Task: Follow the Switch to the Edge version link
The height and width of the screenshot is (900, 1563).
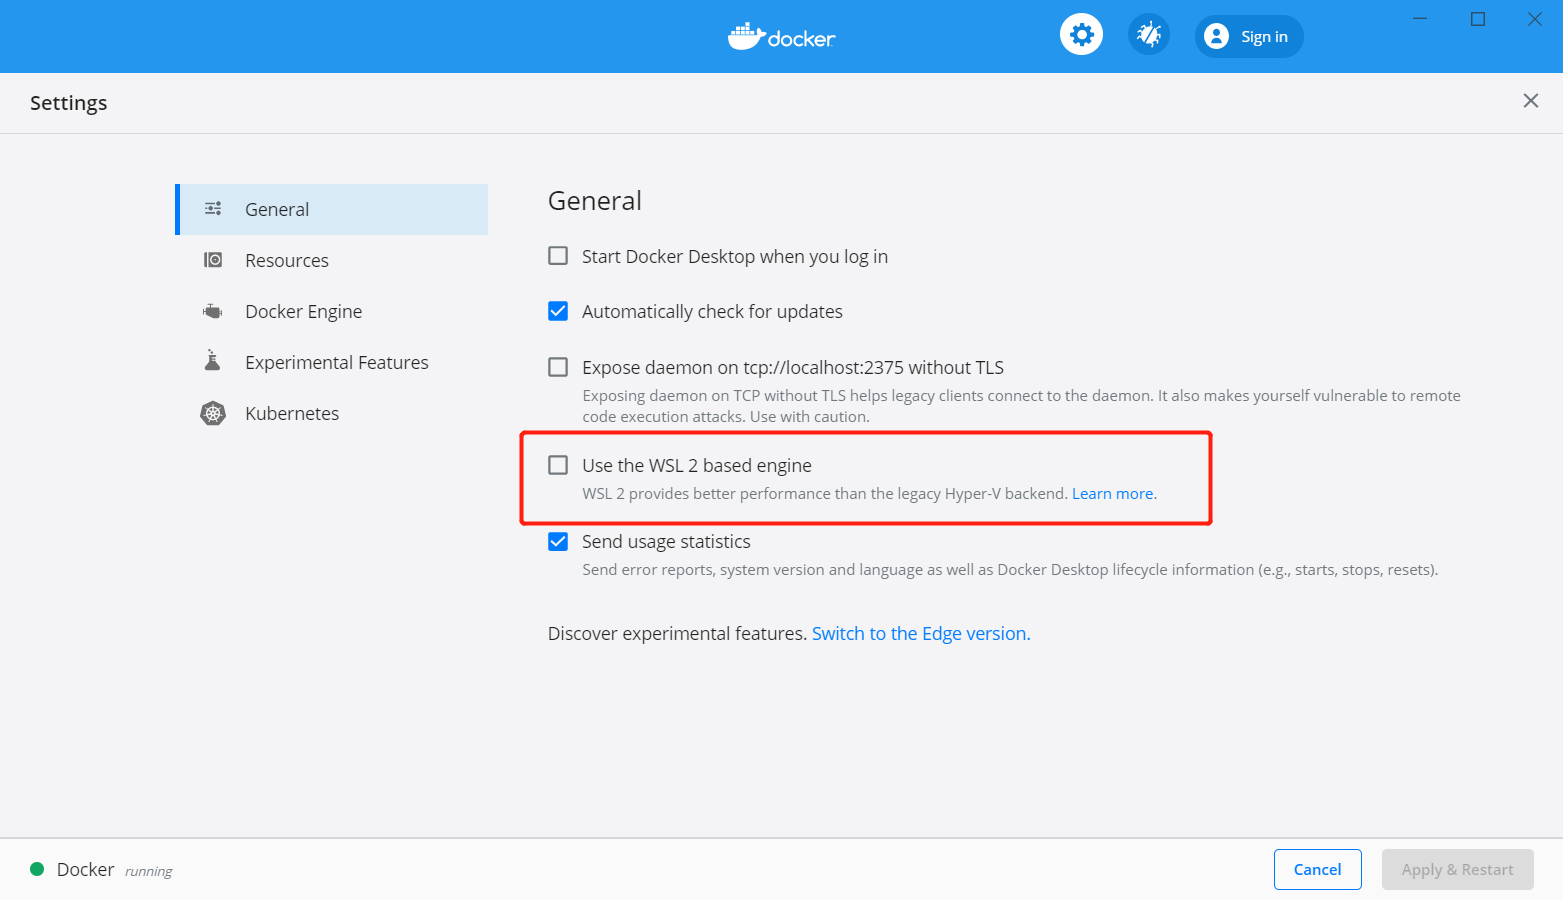Action: pyautogui.click(x=920, y=633)
